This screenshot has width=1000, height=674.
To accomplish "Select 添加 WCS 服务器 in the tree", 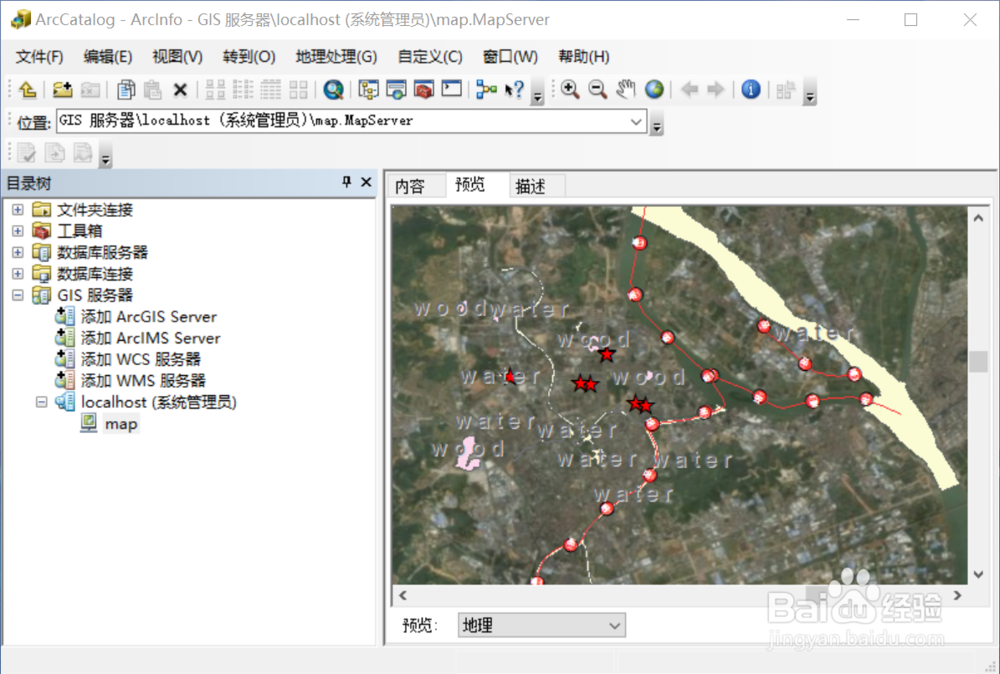I will point(140,359).
